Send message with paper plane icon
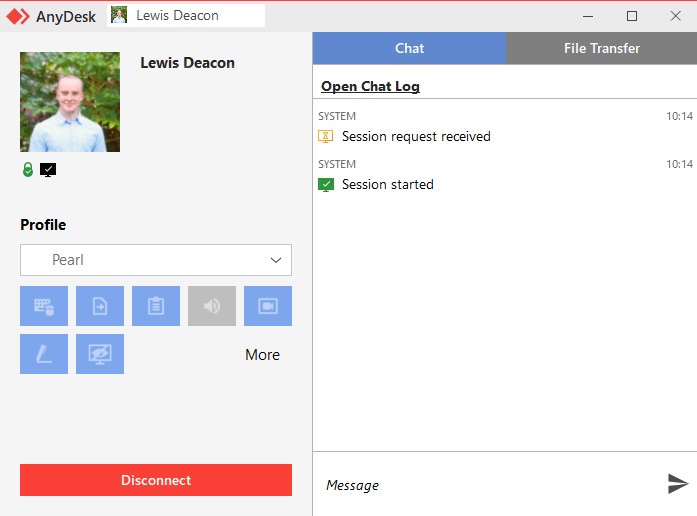697x516 pixels. [678, 484]
